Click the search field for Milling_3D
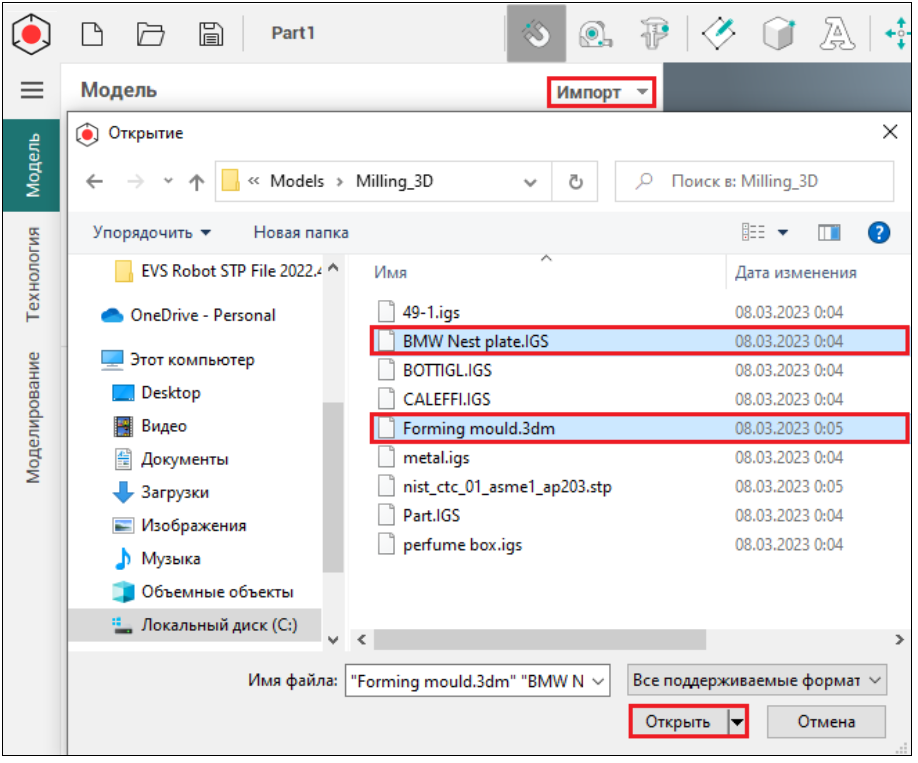The width and height of the screenshot is (918, 763). 754,181
